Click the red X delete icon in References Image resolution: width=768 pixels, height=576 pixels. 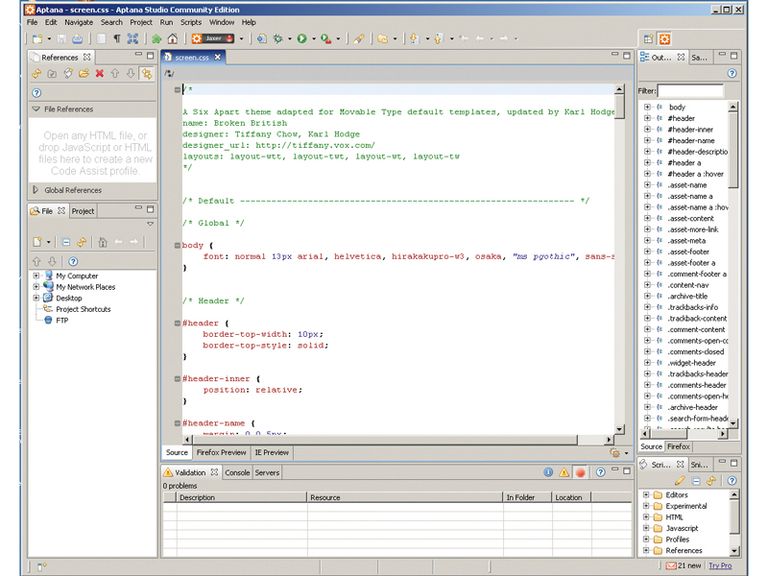click(99, 73)
